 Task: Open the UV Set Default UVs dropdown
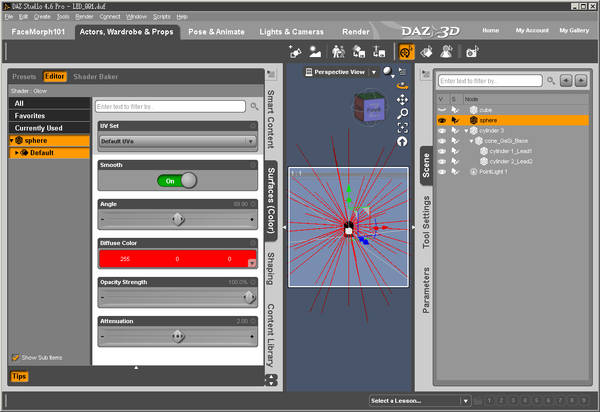[178, 141]
